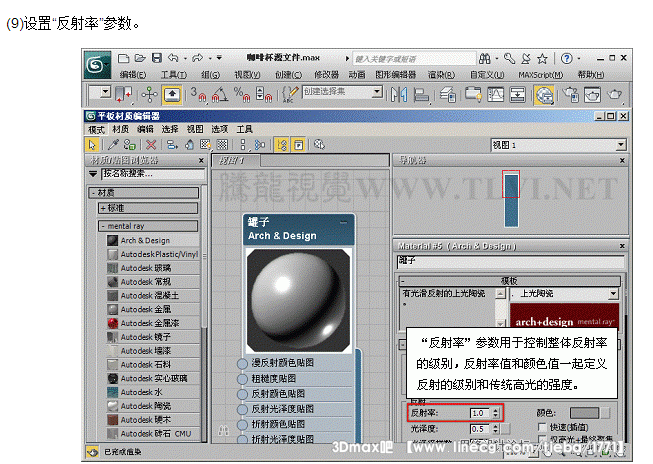Open Render Setup teapot icon
Image resolution: width=653 pixels, height=464 pixels.
tap(571, 95)
